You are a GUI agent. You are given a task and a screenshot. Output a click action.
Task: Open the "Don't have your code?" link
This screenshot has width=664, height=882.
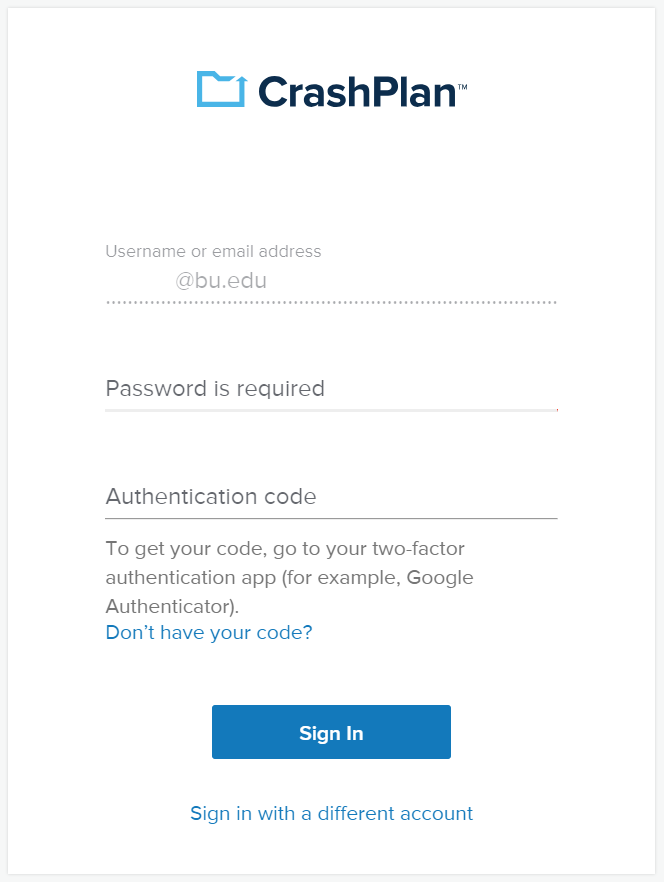(209, 632)
